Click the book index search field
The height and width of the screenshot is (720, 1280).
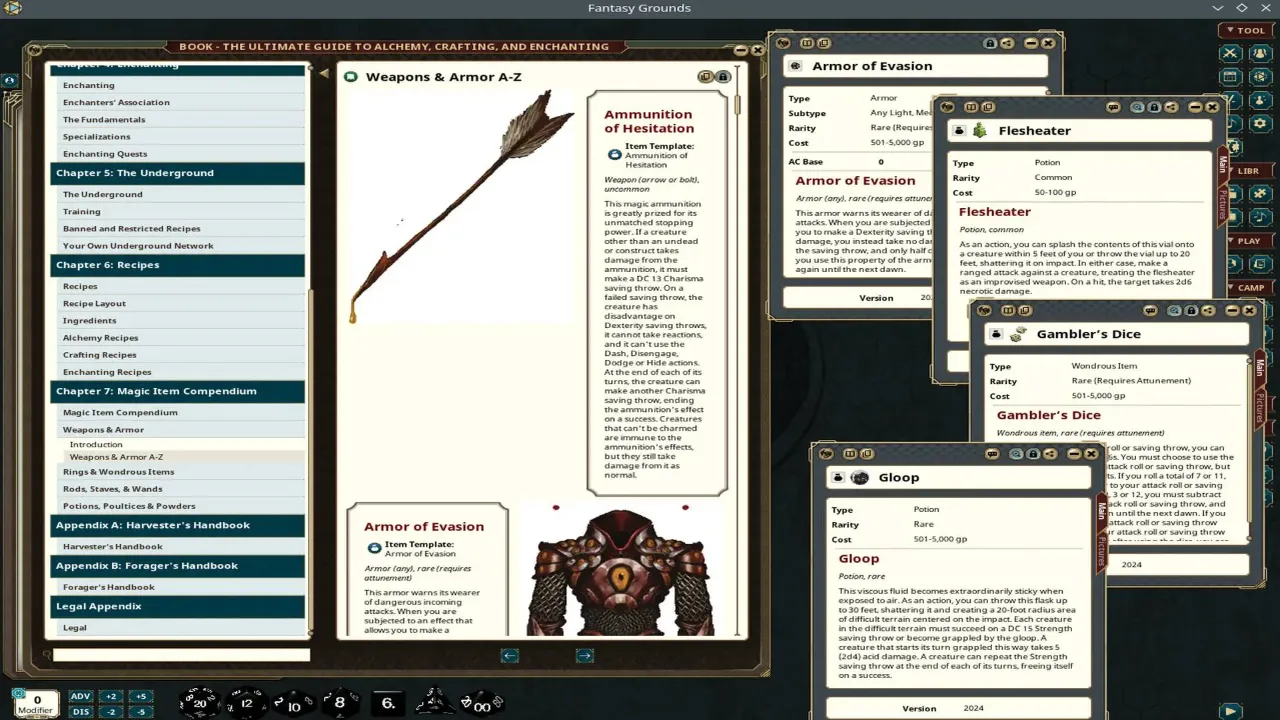coord(181,655)
